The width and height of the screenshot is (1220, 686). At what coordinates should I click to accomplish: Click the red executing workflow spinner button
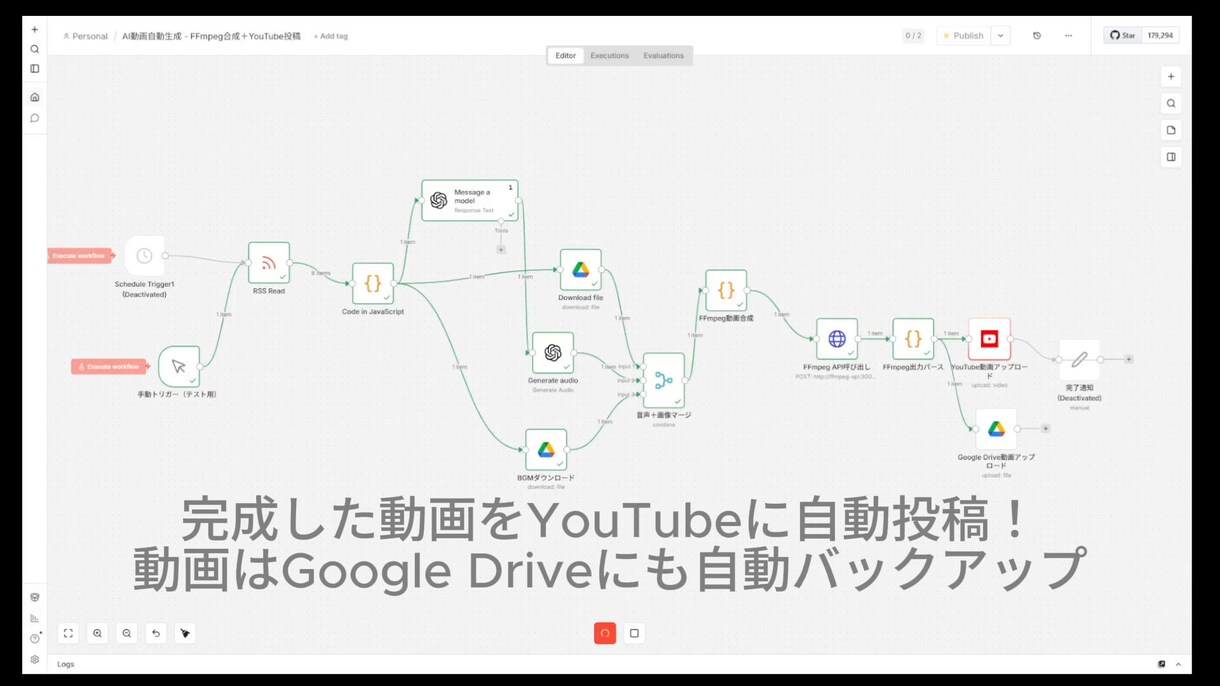605,633
